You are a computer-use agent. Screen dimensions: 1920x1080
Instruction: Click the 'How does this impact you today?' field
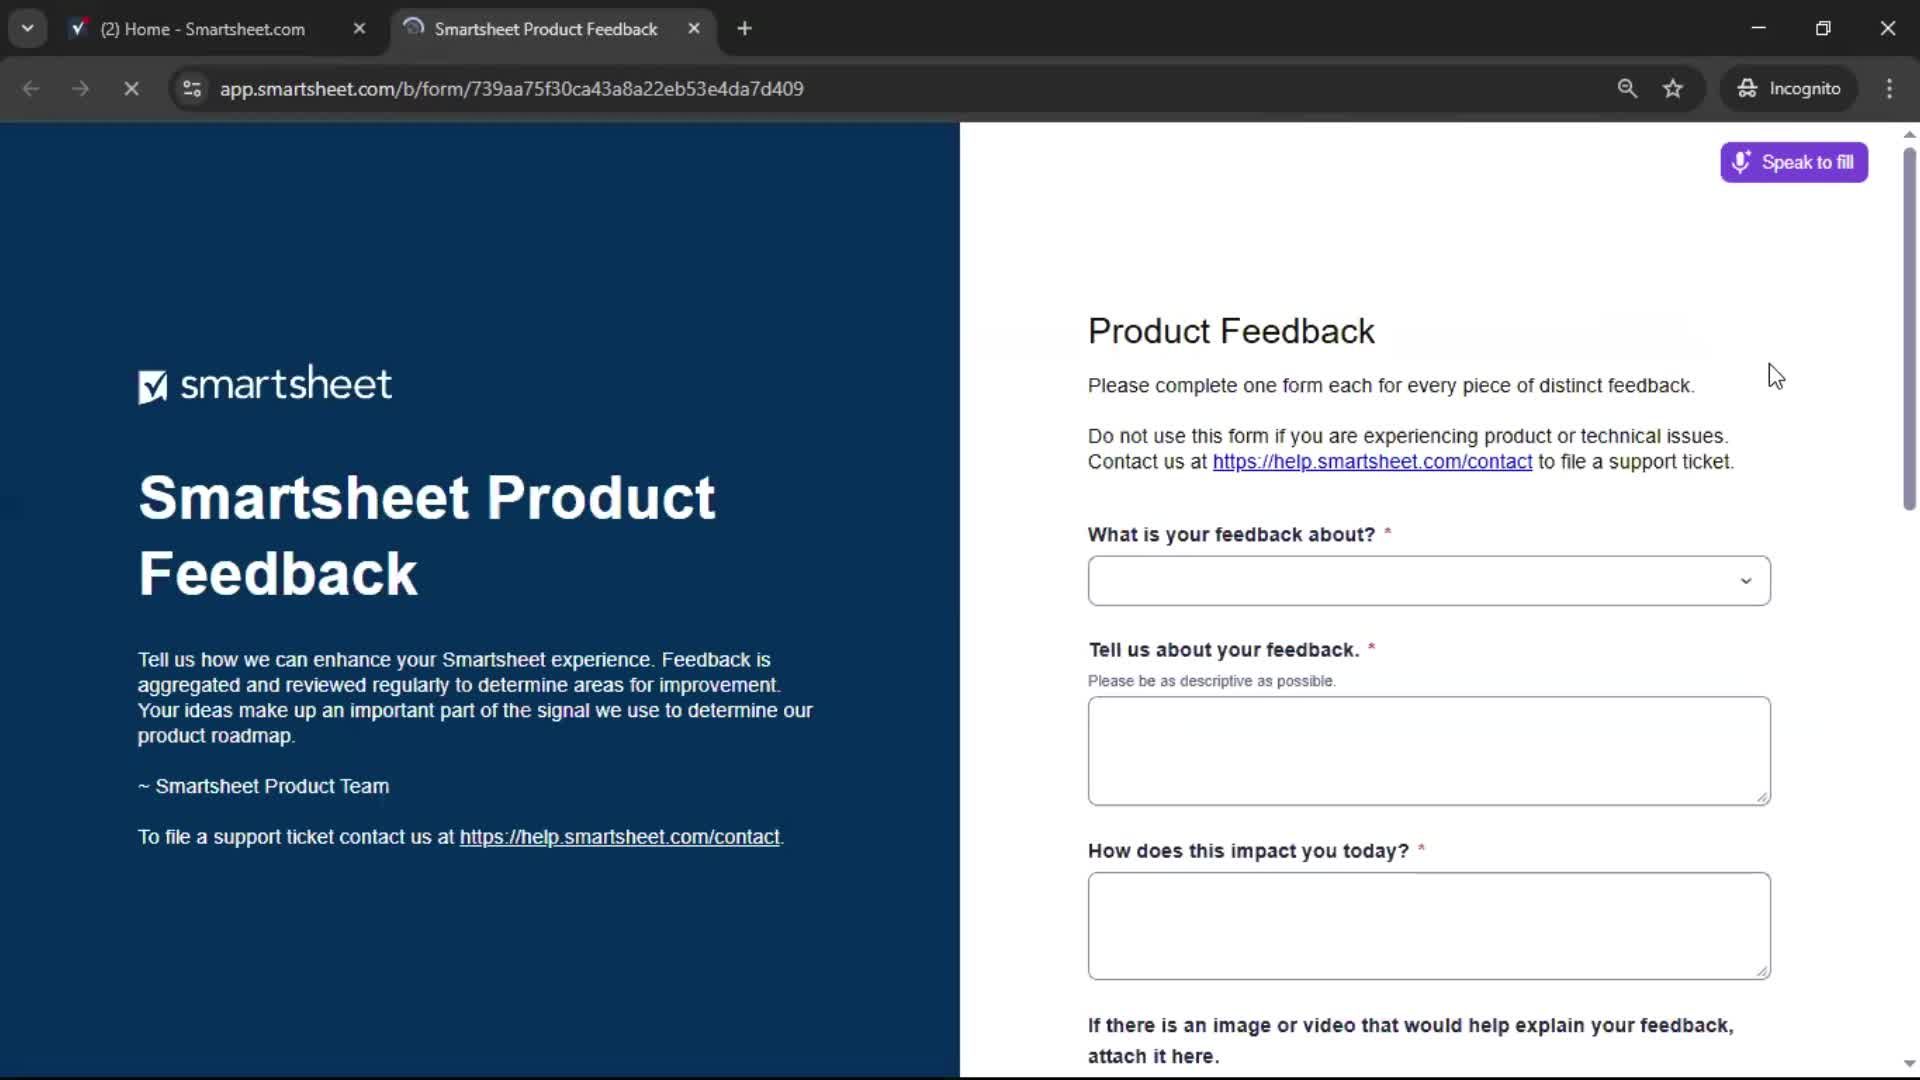[1428, 925]
